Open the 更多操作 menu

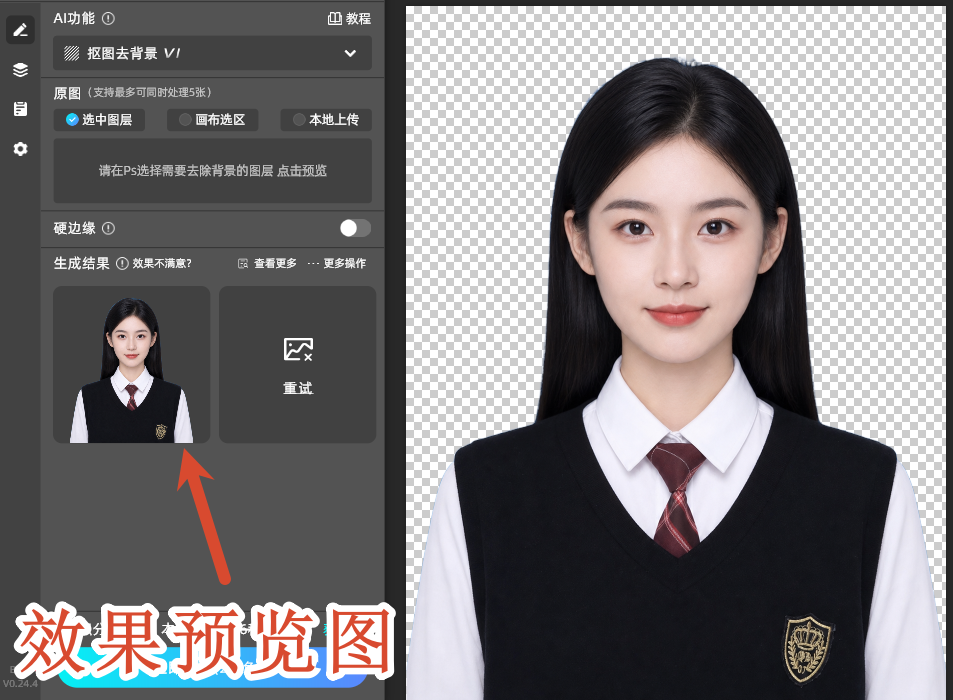[x=337, y=263]
